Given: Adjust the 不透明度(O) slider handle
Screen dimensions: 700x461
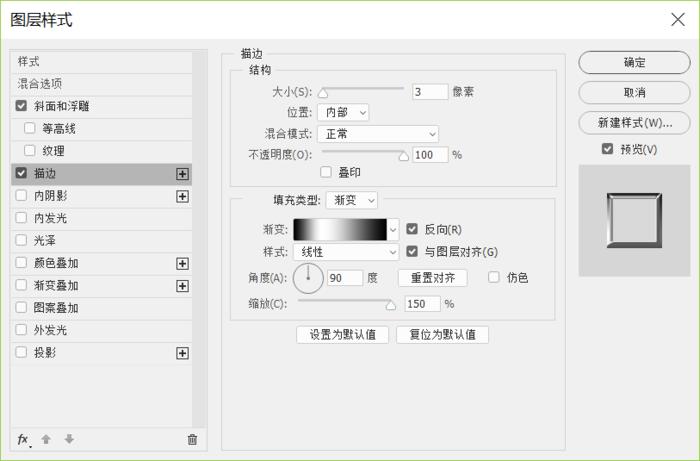Looking at the screenshot, I should point(404,156).
